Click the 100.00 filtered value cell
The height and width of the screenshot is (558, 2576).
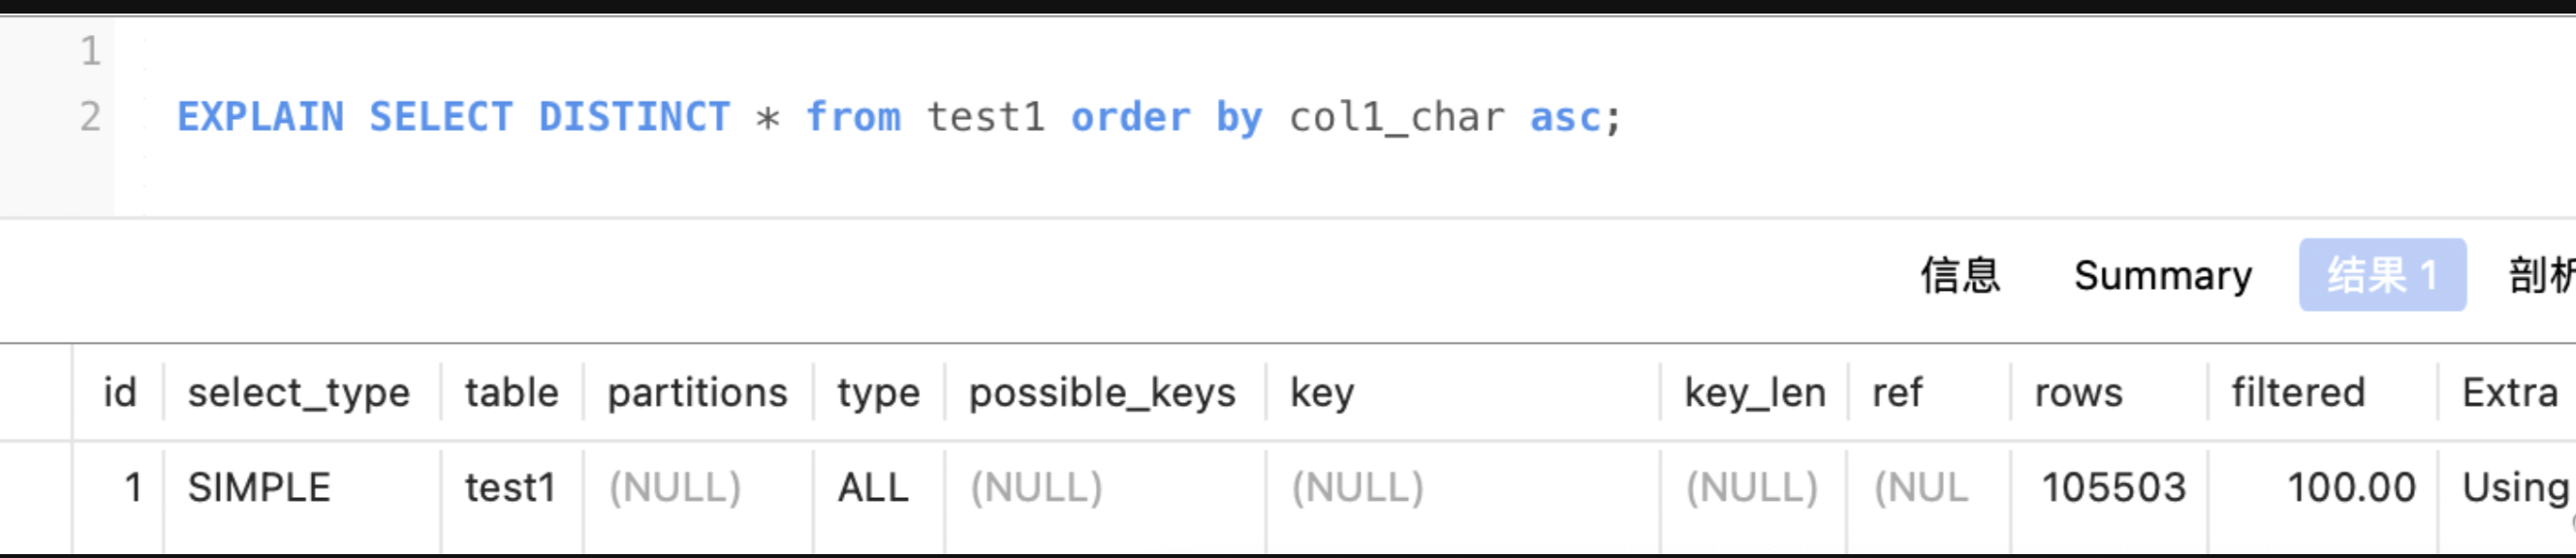2351,488
